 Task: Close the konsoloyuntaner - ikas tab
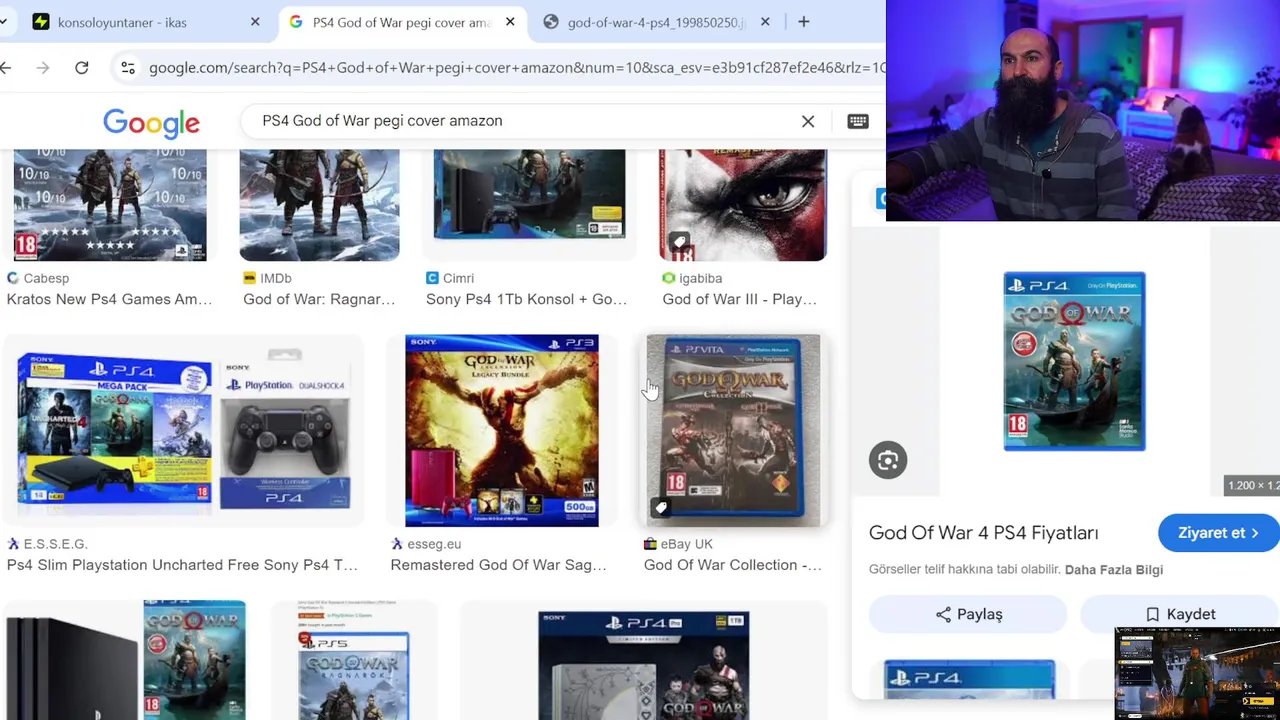(255, 22)
